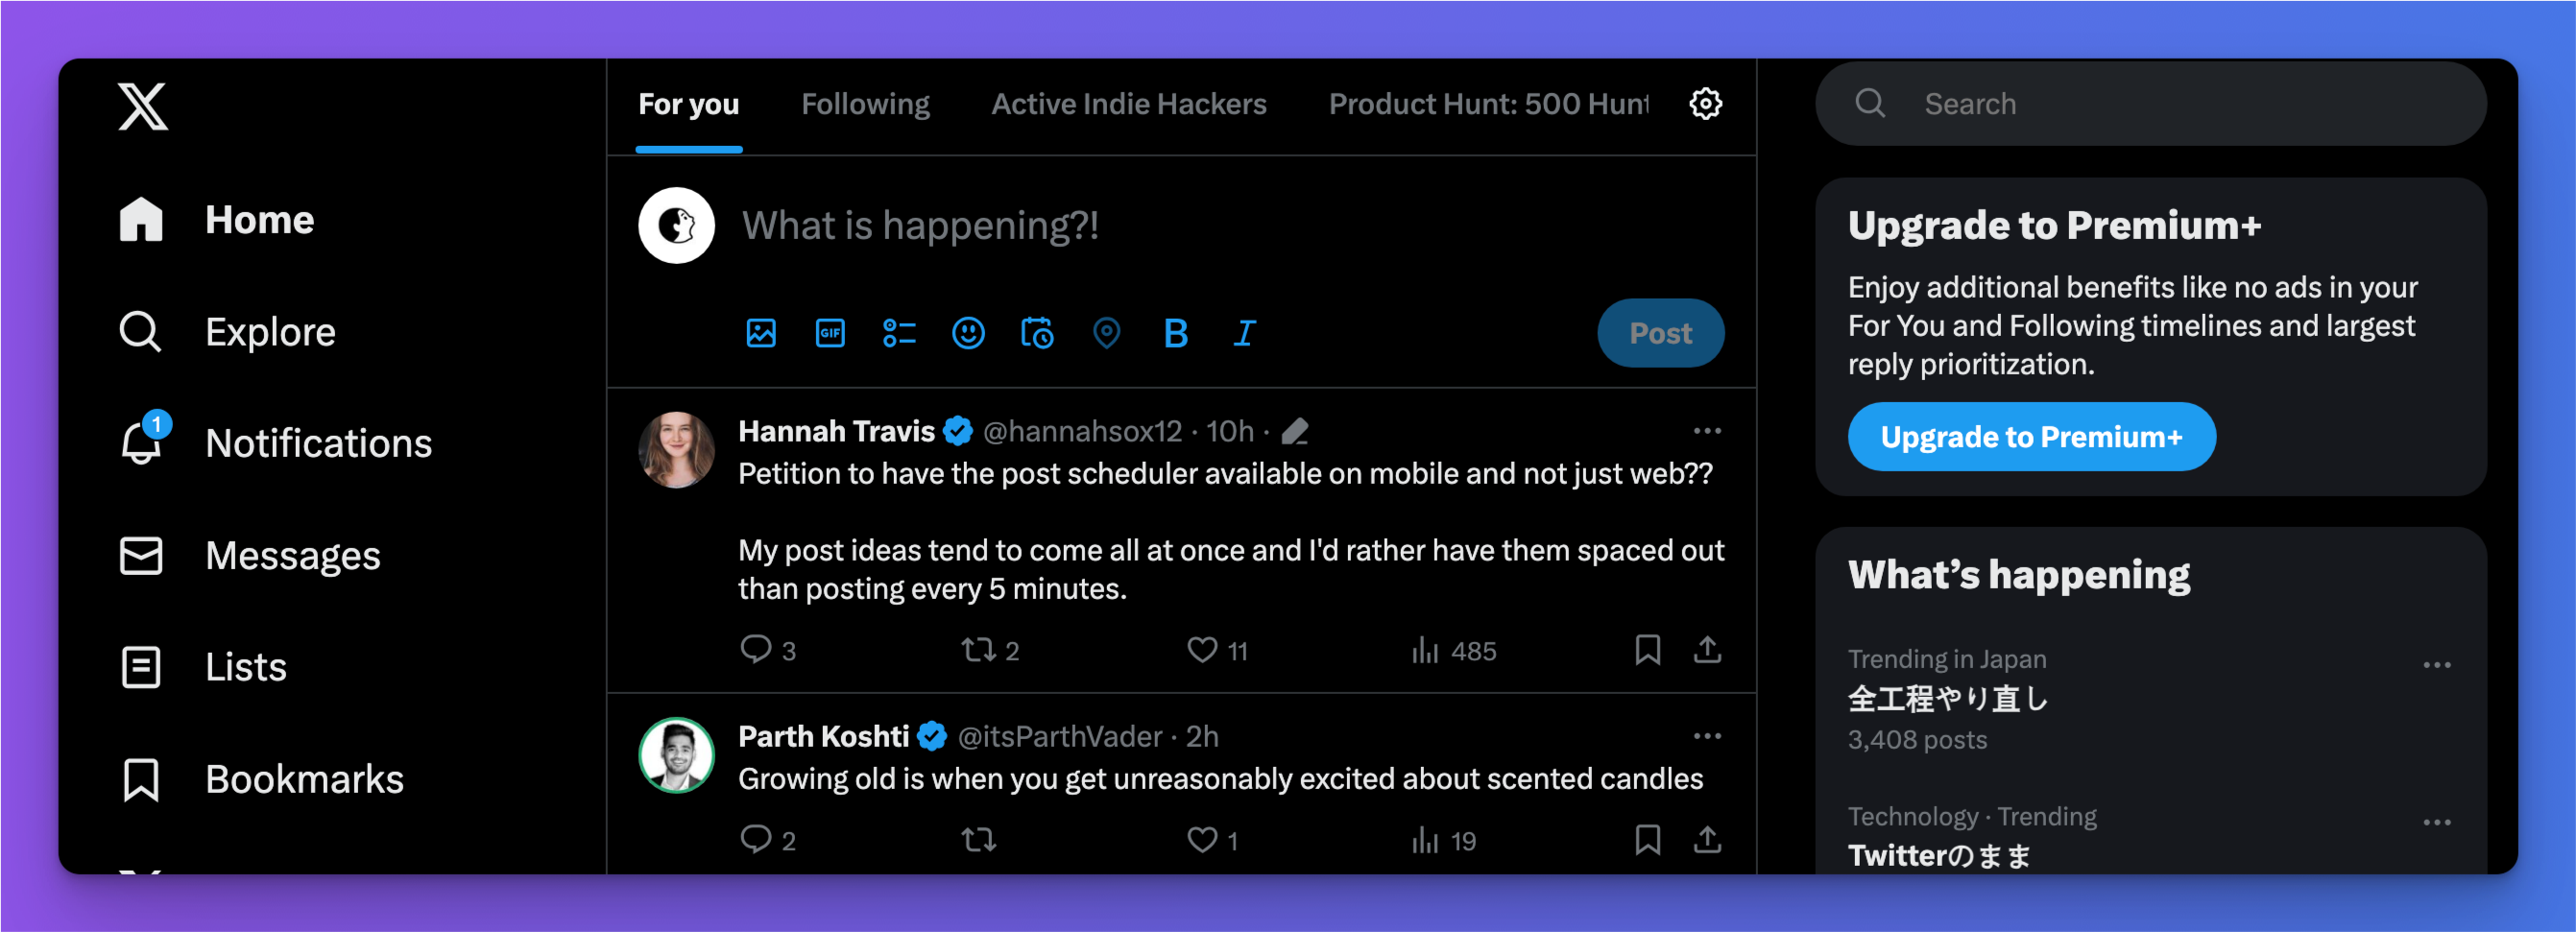Toggle bold formatting in the composer
This screenshot has width=2576, height=932.
coord(1176,333)
